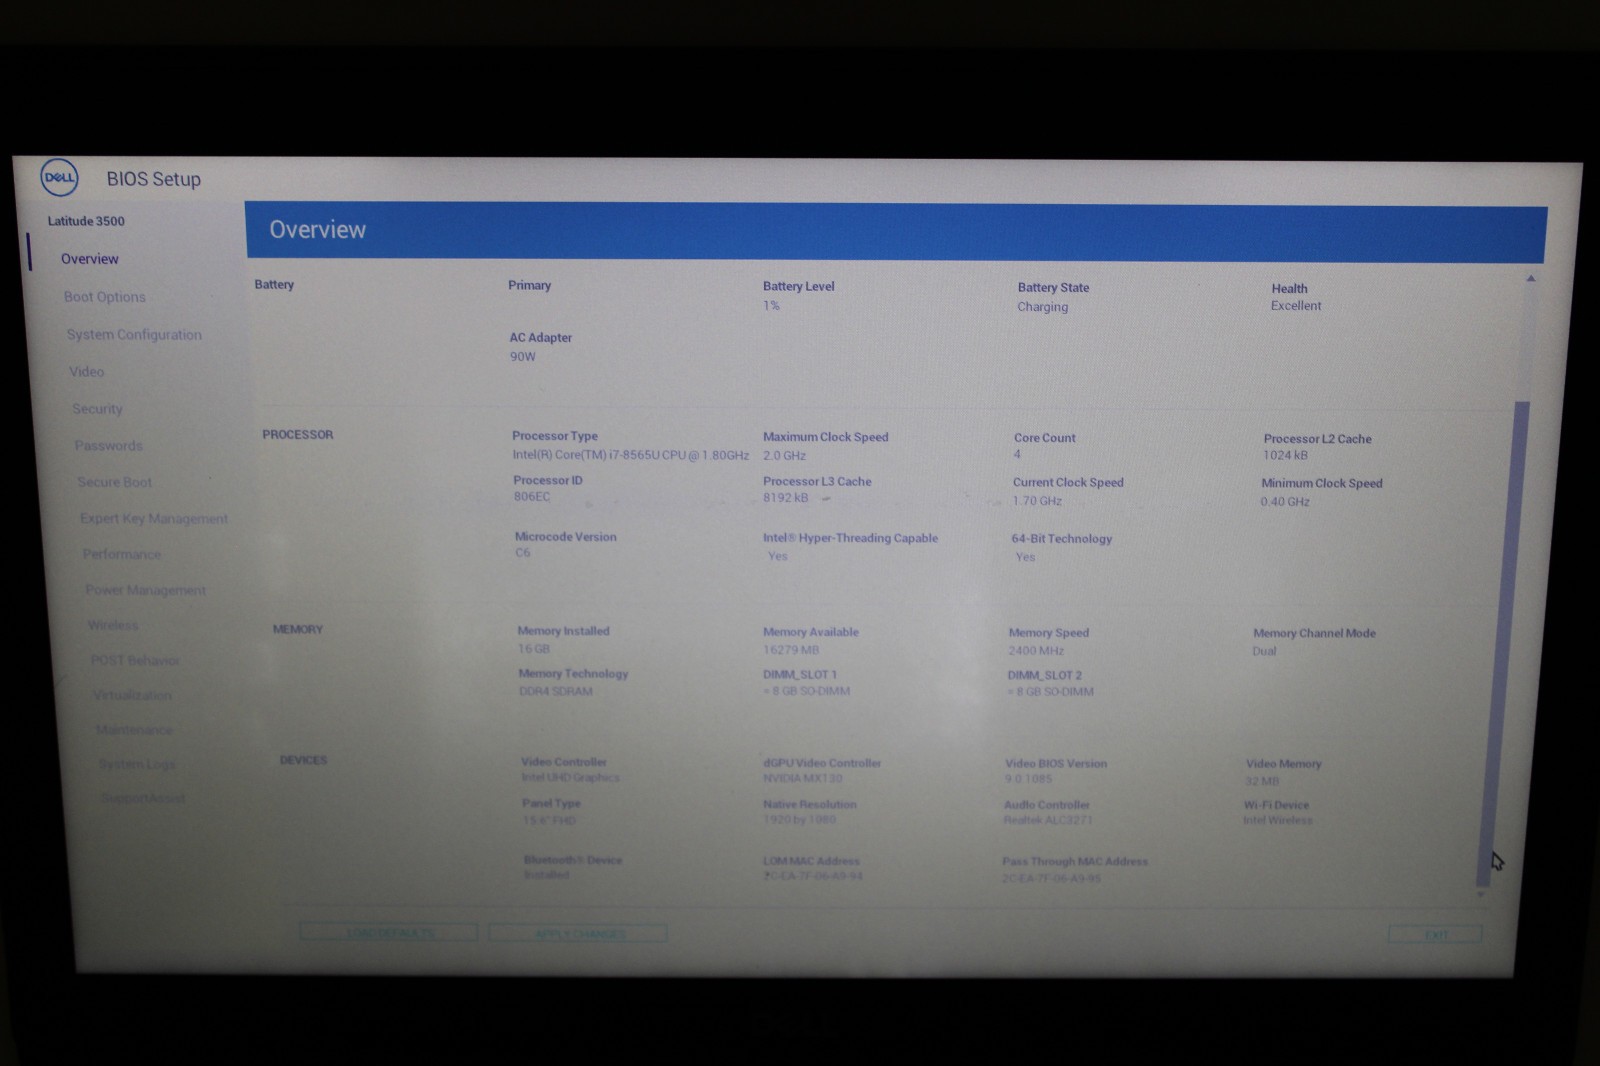1600x1066 pixels.
Task: Click the Processor Type i7-8565U value
Action: coord(630,455)
